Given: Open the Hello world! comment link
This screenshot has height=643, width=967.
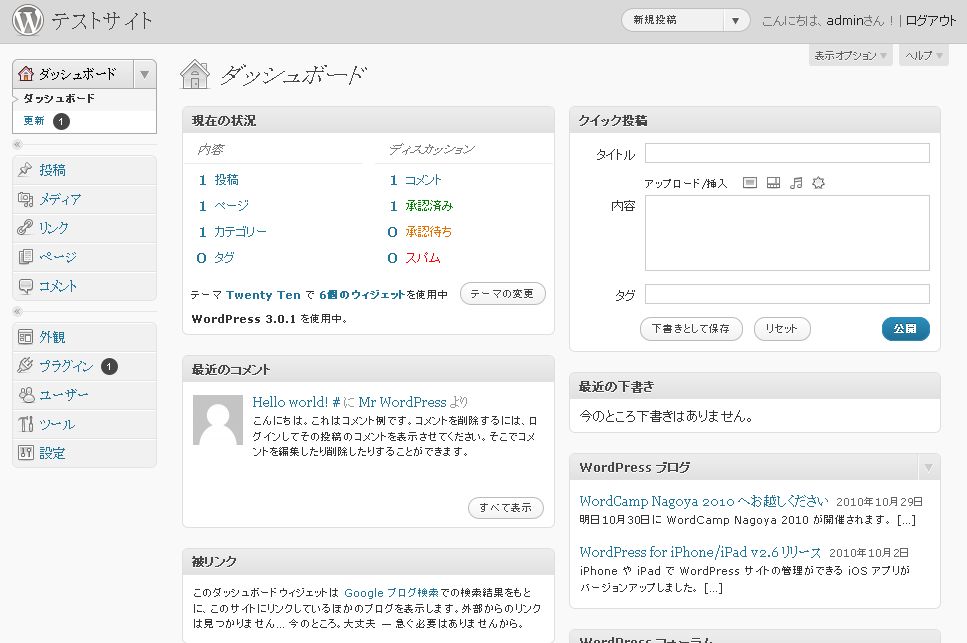Looking at the screenshot, I should 296,402.
